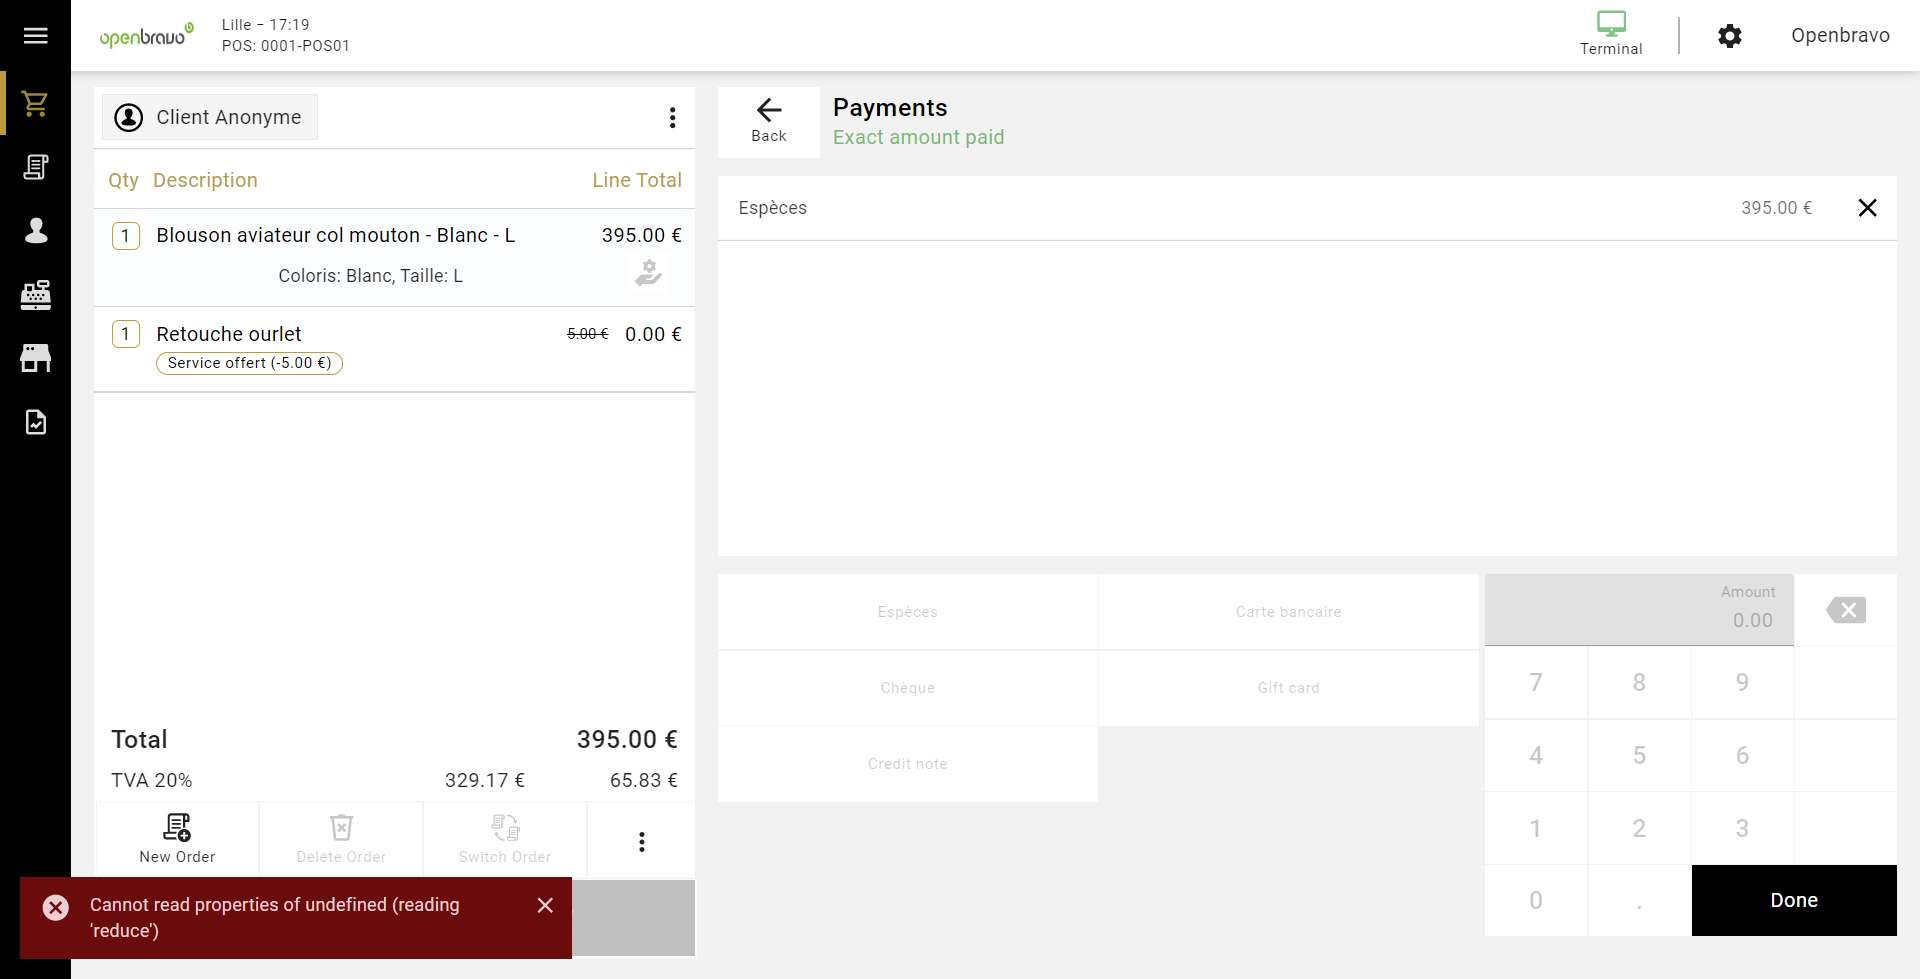
Task: Click the Amount input field
Action: [1638, 609]
